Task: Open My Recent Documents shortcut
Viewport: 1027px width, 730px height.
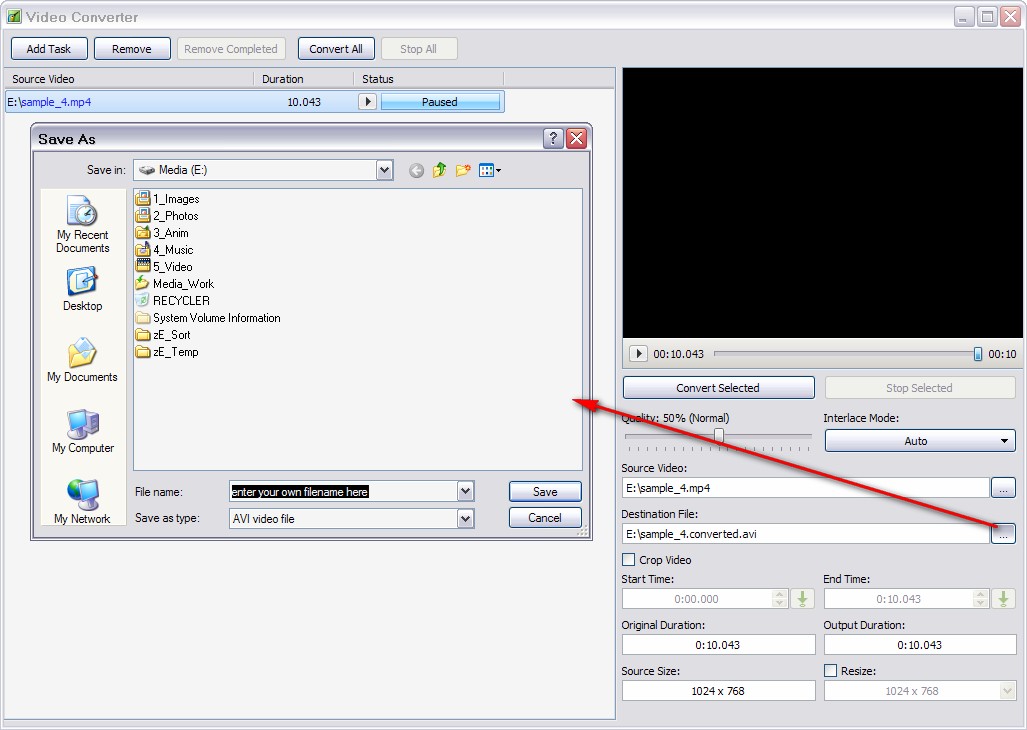Action: coord(82,224)
